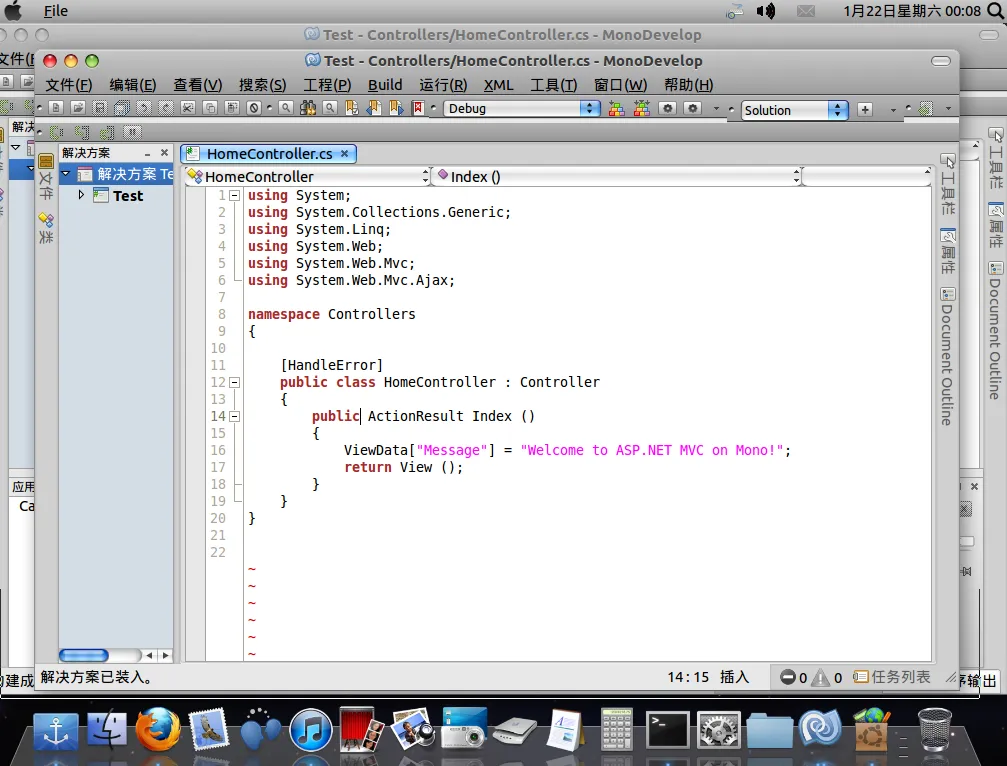1007x766 pixels.
Task: Open the HomeController class selector dropdown
Action: coord(308,177)
